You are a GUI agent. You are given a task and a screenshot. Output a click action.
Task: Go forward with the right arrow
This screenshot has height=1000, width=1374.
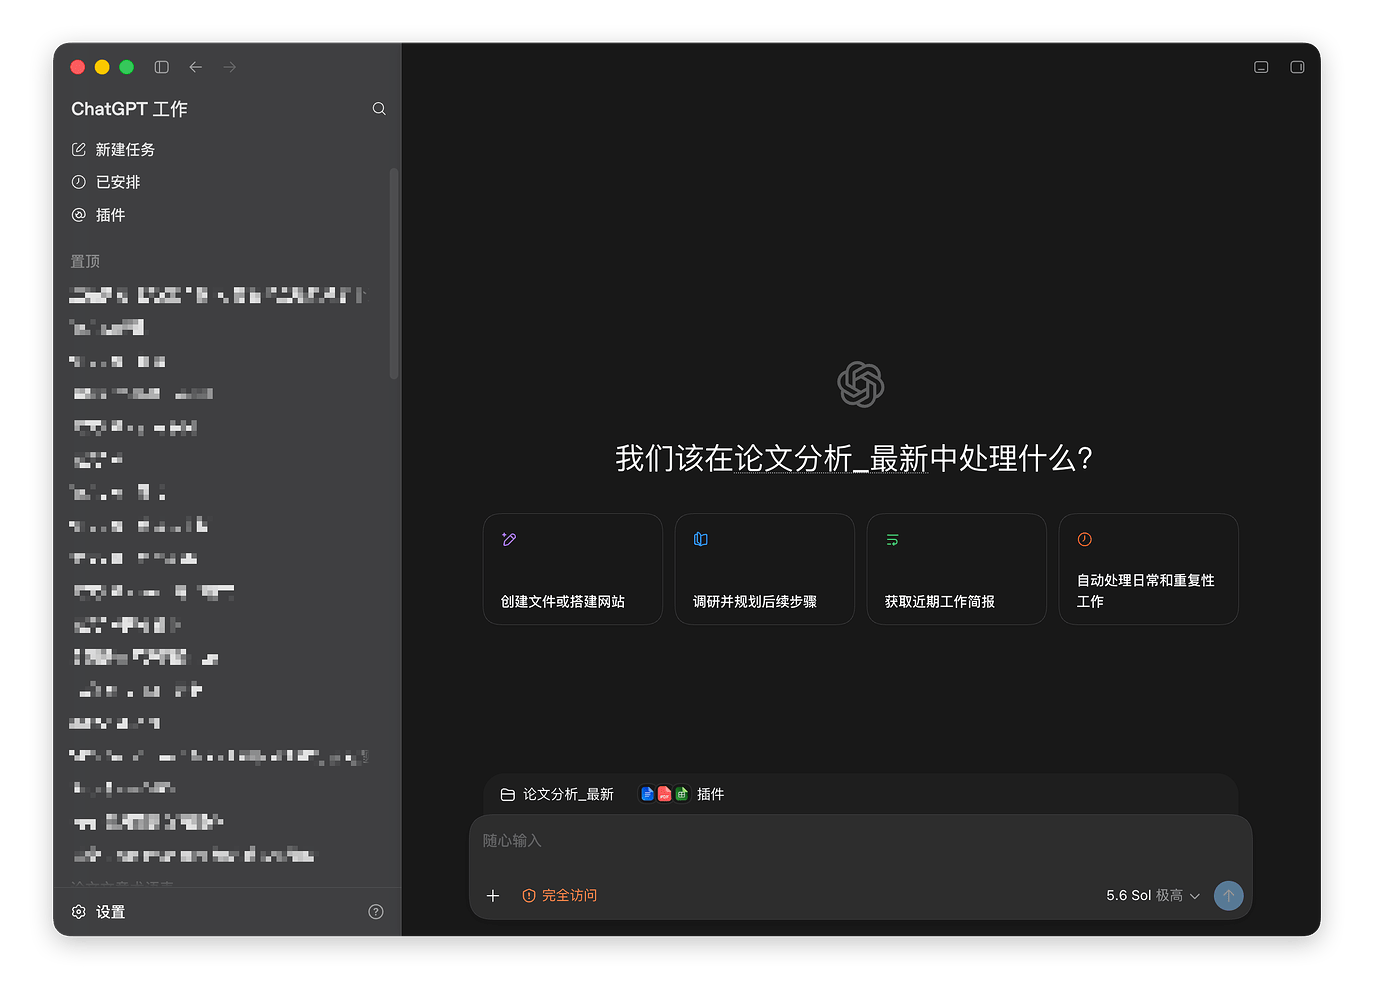pyautogui.click(x=230, y=67)
